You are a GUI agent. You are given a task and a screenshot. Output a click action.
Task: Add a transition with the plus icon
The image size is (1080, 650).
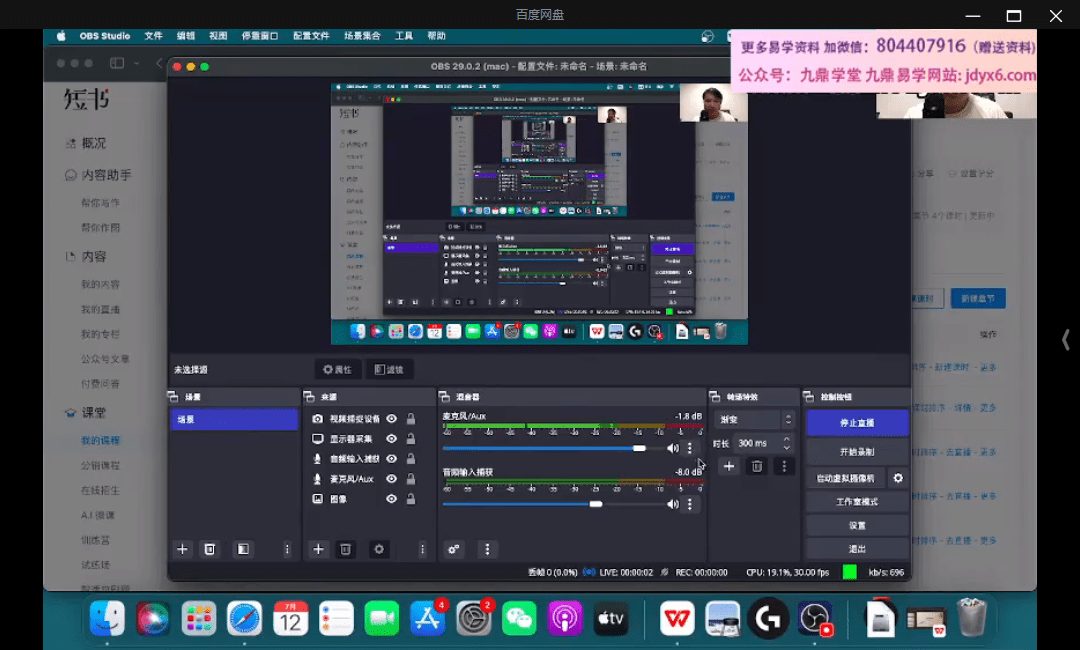(729, 466)
